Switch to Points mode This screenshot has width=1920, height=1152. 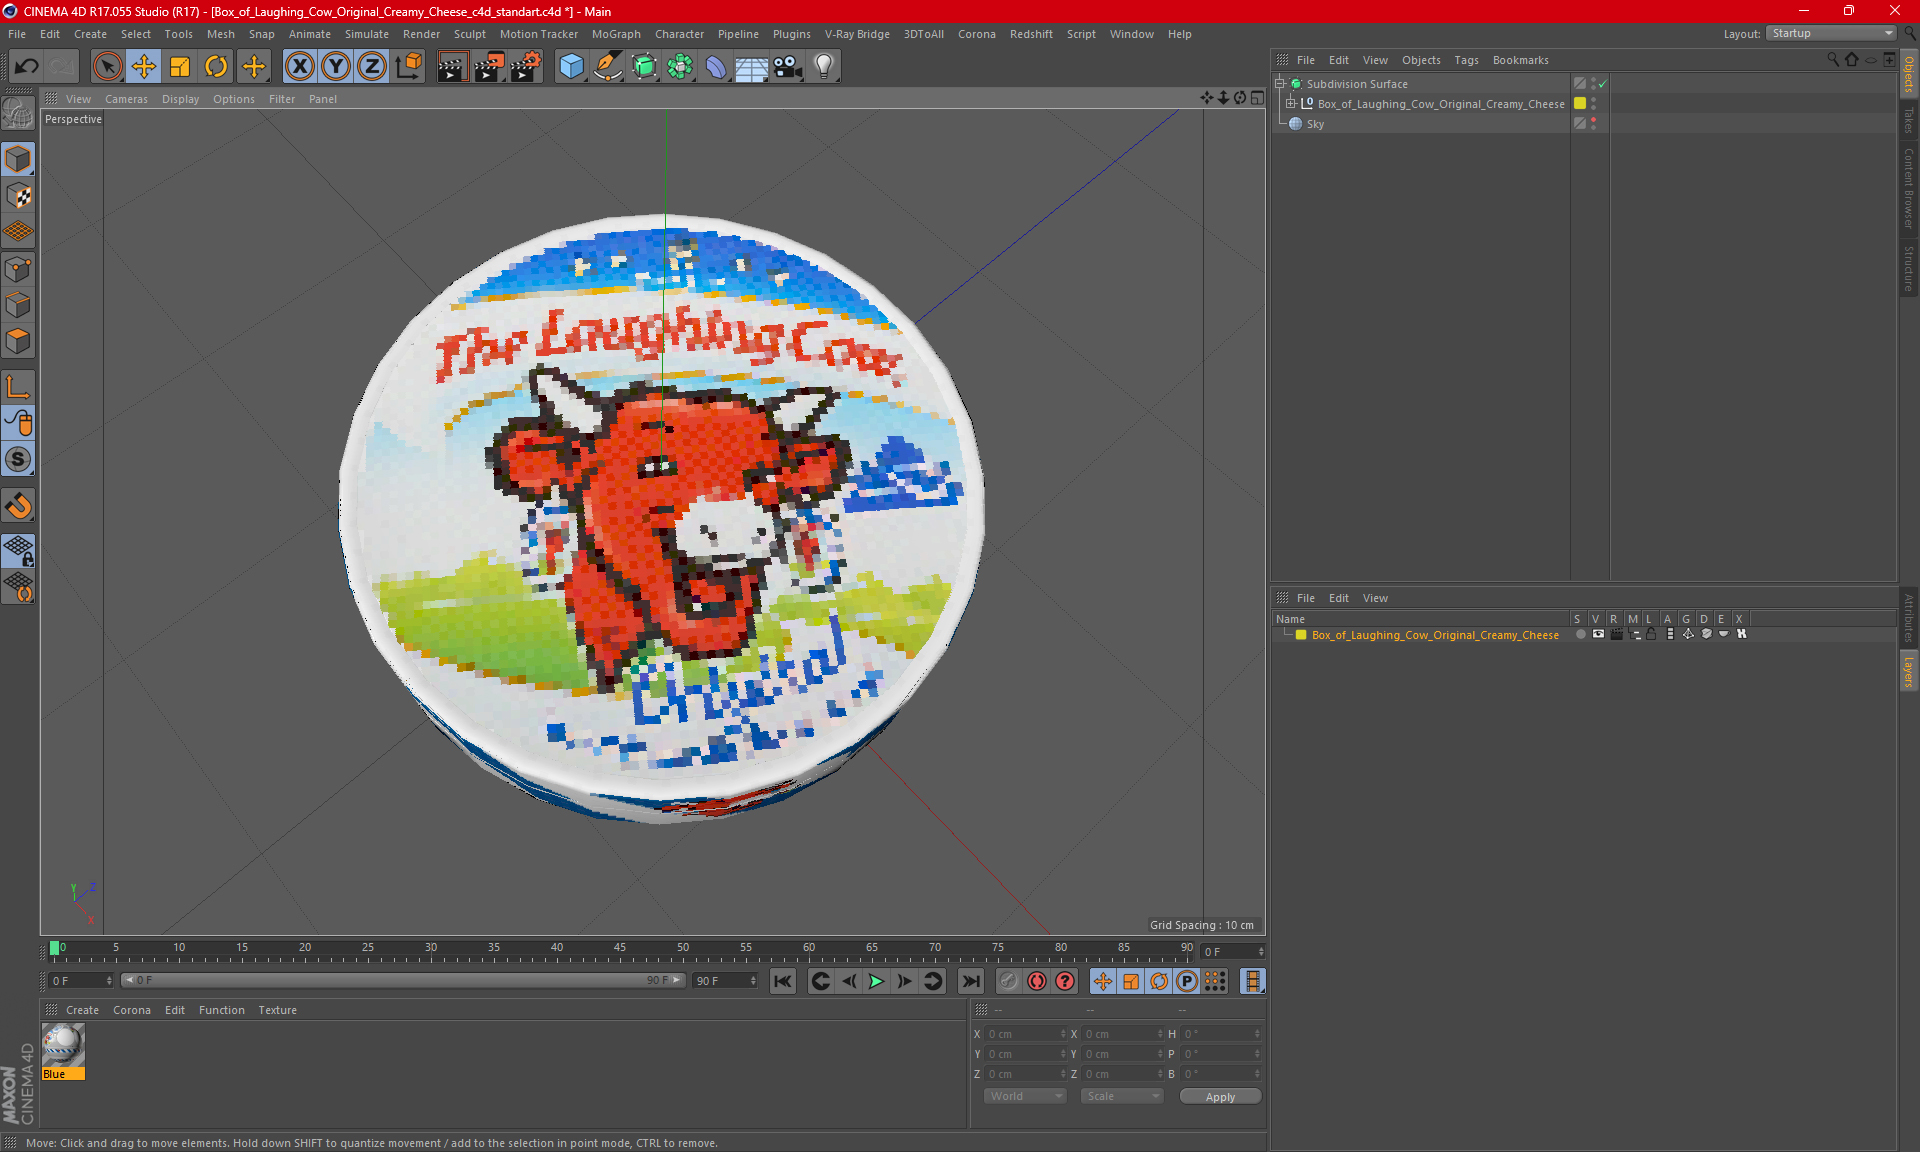(x=18, y=269)
